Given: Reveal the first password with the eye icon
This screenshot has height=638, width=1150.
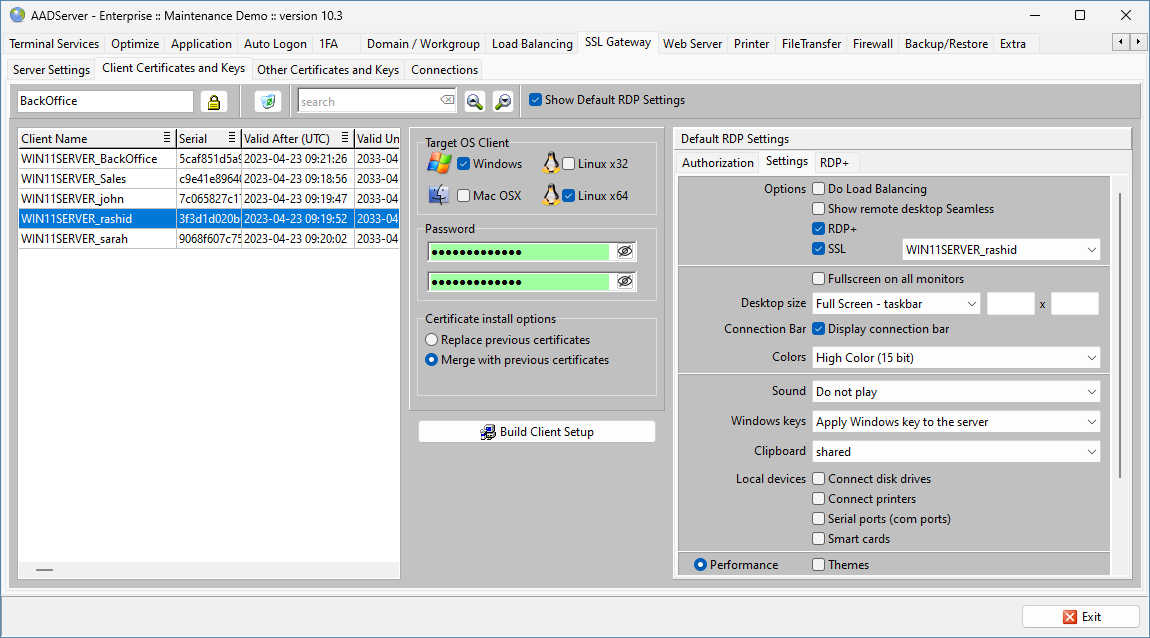Looking at the screenshot, I should (625, 252).
